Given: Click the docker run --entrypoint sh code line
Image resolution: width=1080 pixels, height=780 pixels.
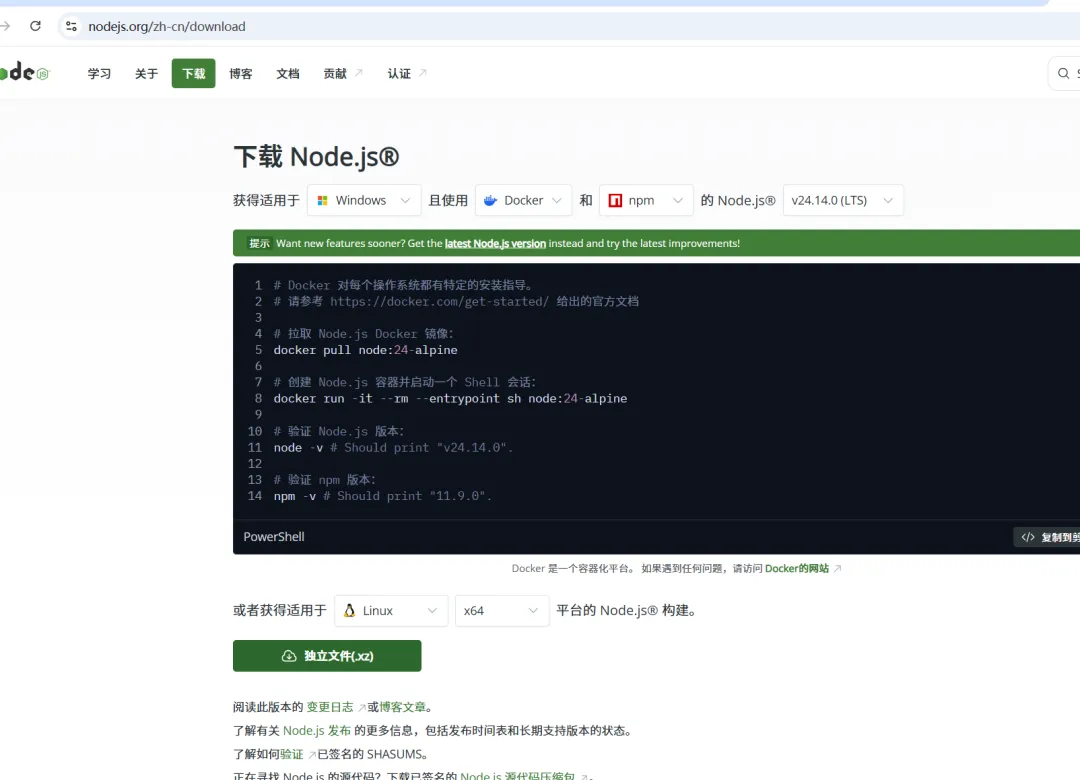Looking at the screenshot, I should [450, 398].
